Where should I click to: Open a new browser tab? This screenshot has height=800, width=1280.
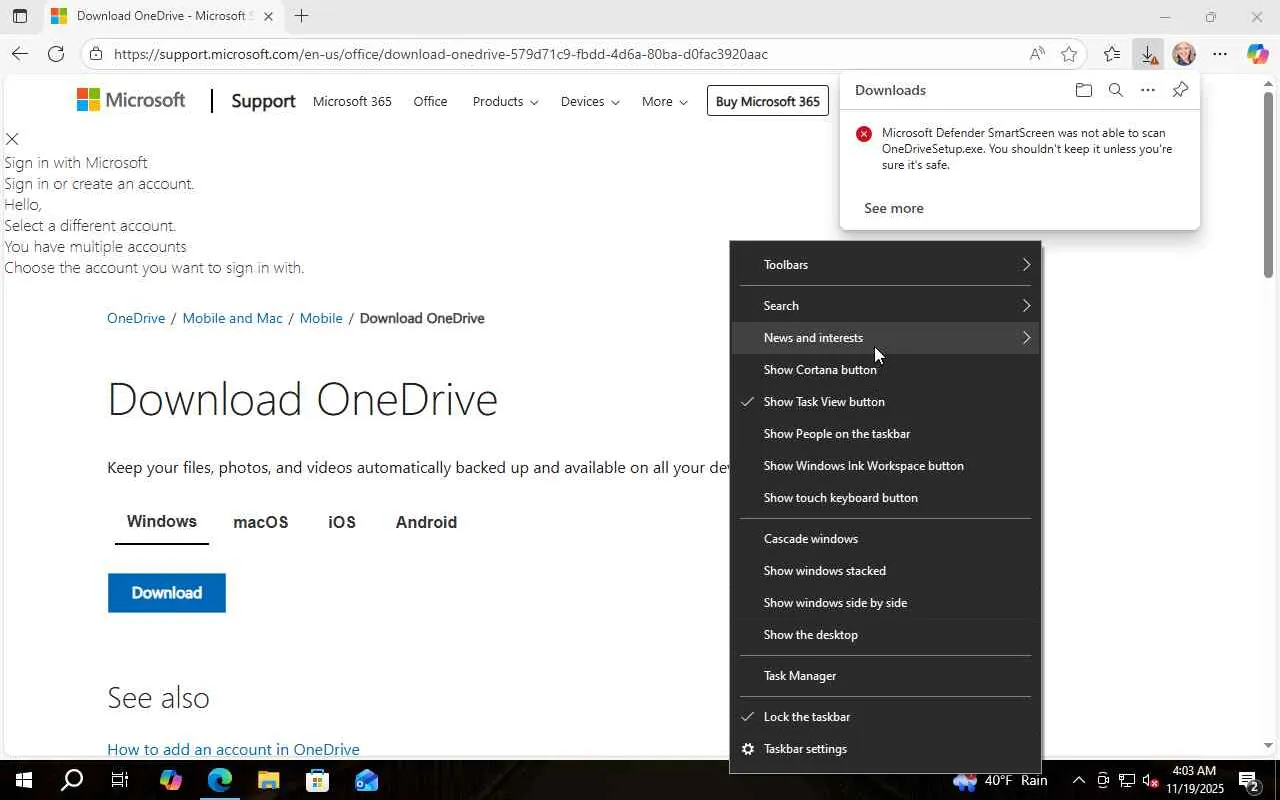click(x=301, y=16)
